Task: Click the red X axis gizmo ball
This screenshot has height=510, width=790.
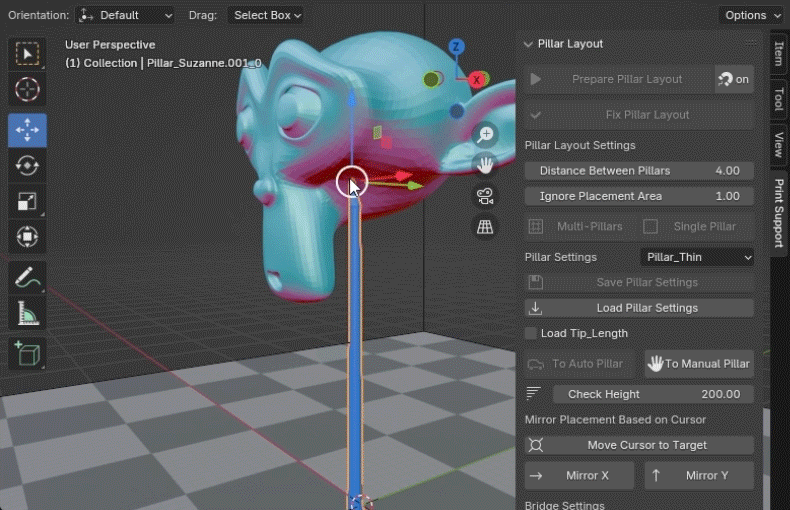Action: point(477,80)
